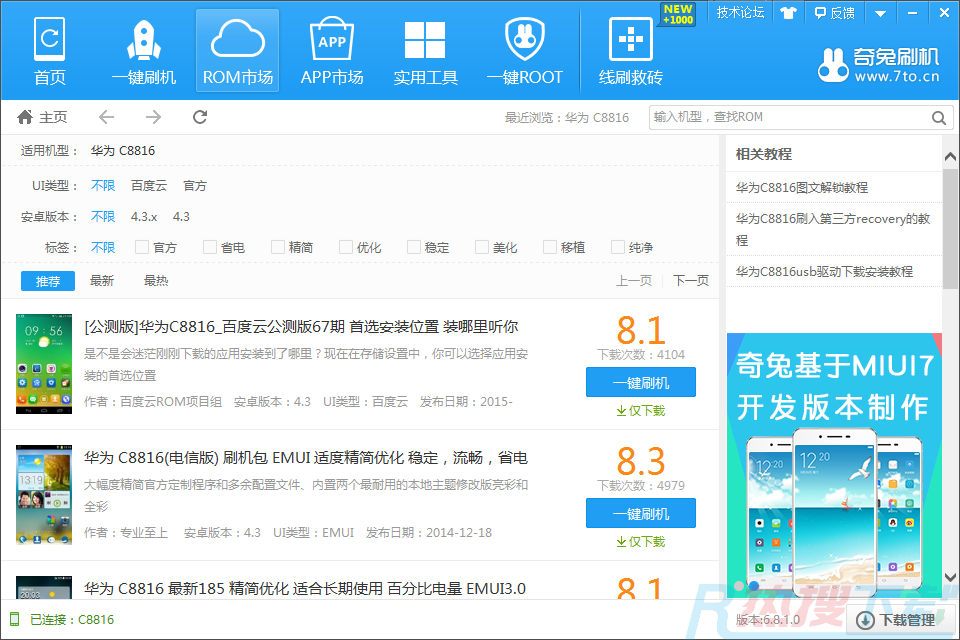This screenshot has height=640, width=960.
Task: Filter UI类型 by 百度云
Action: [x=149, y=186]
